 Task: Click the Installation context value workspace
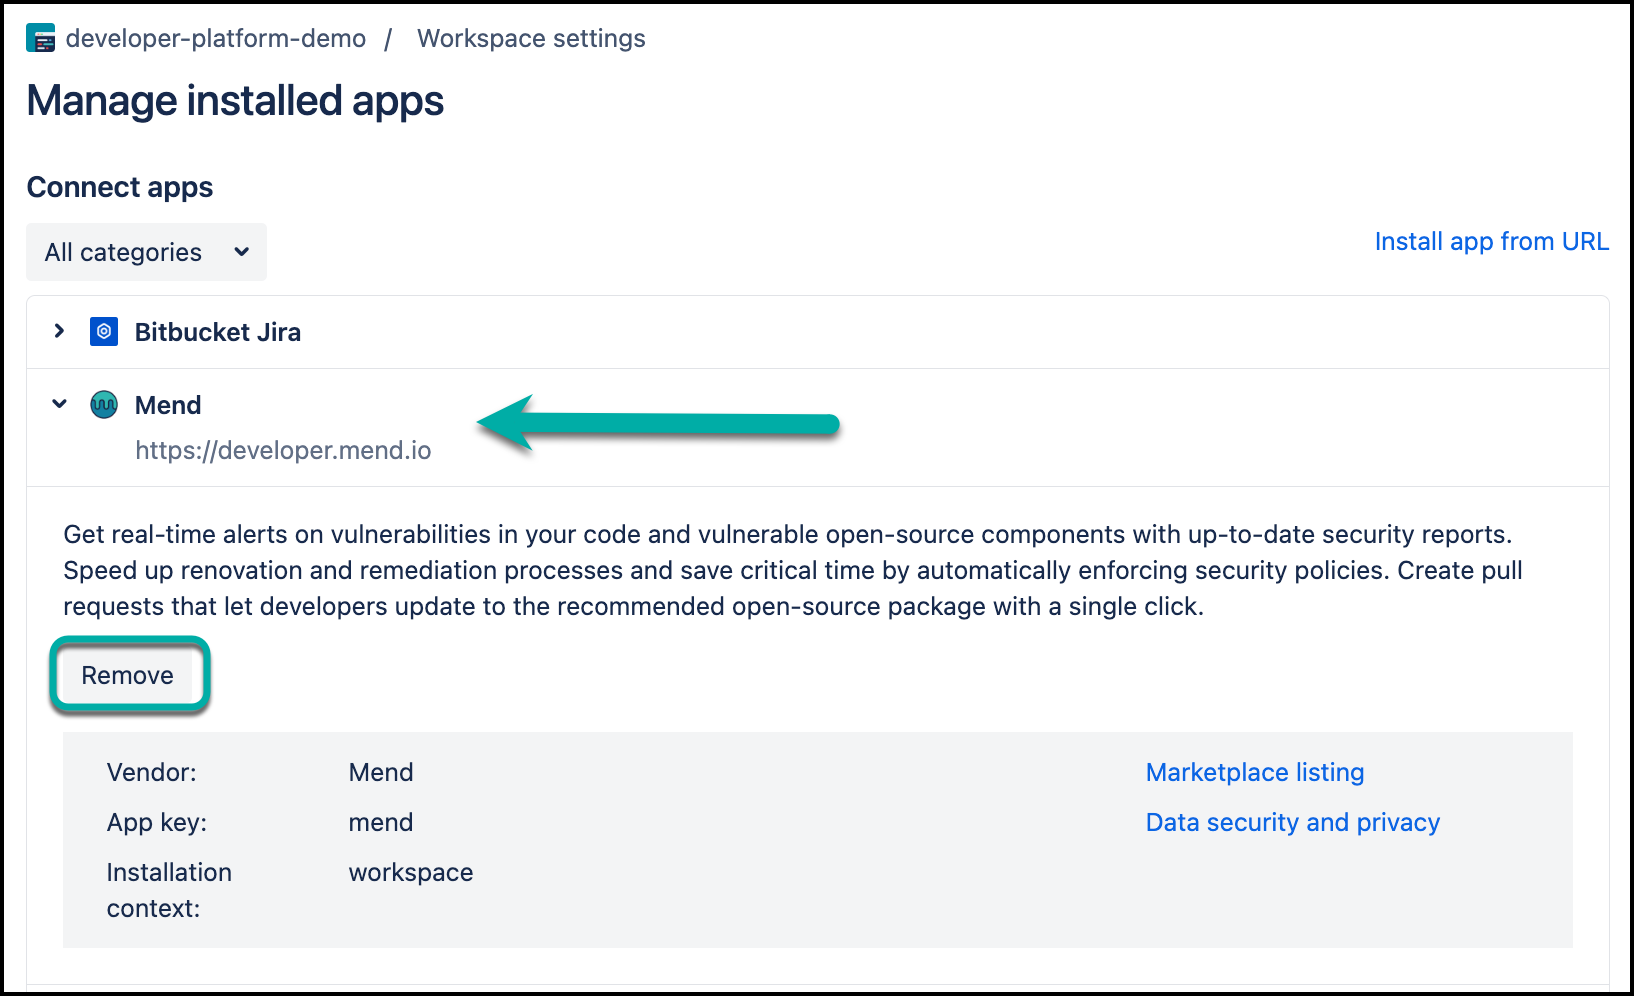click(410, 872)
